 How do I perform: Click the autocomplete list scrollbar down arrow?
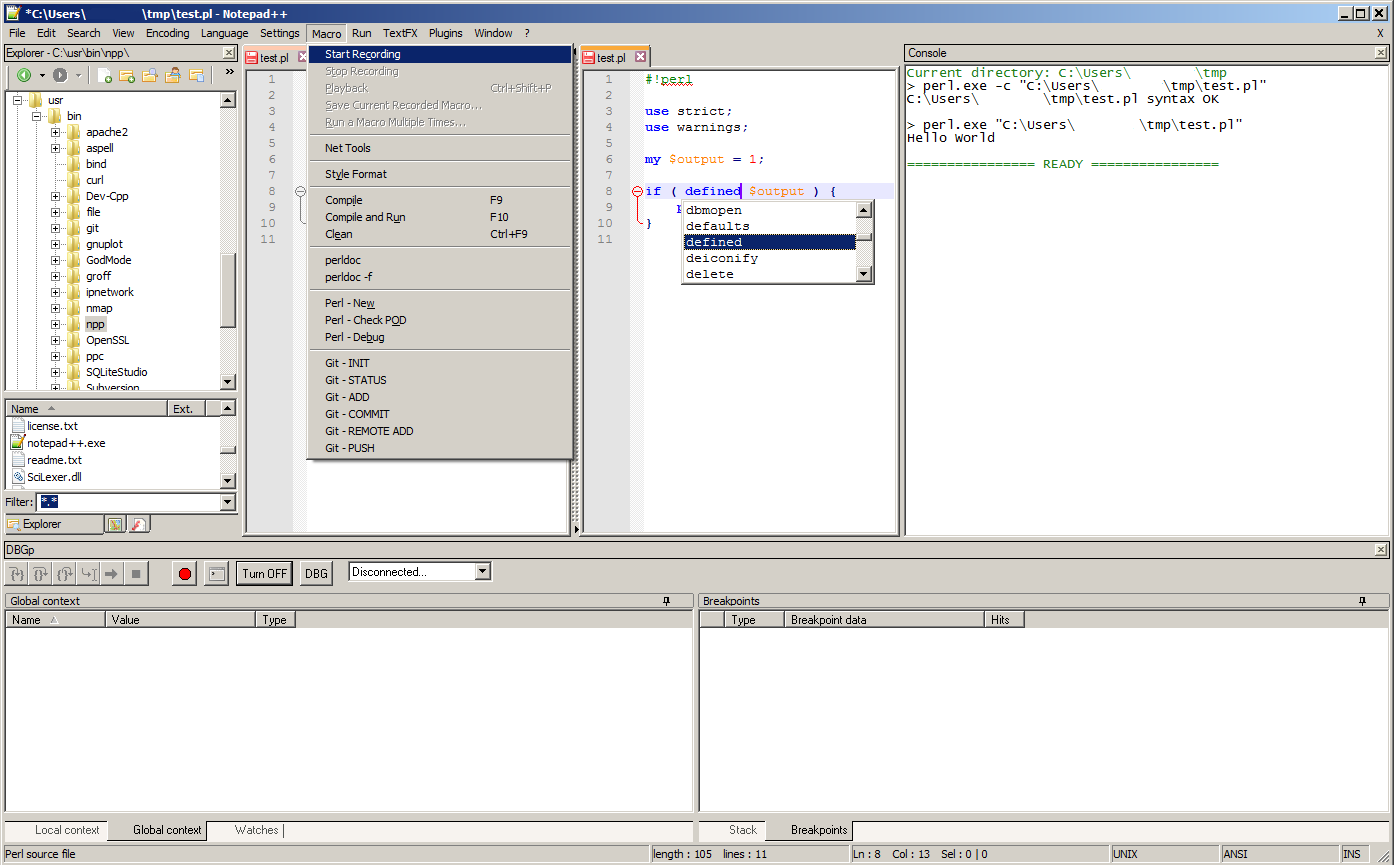click(x=862, y=275)
